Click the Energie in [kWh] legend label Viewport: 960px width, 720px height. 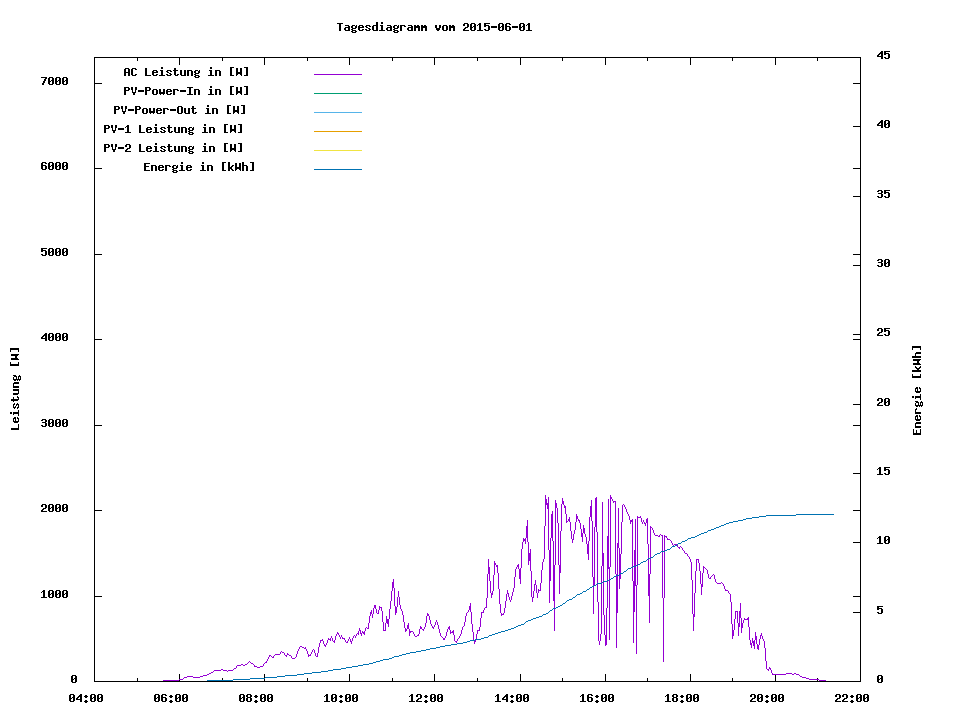(199, 167)
